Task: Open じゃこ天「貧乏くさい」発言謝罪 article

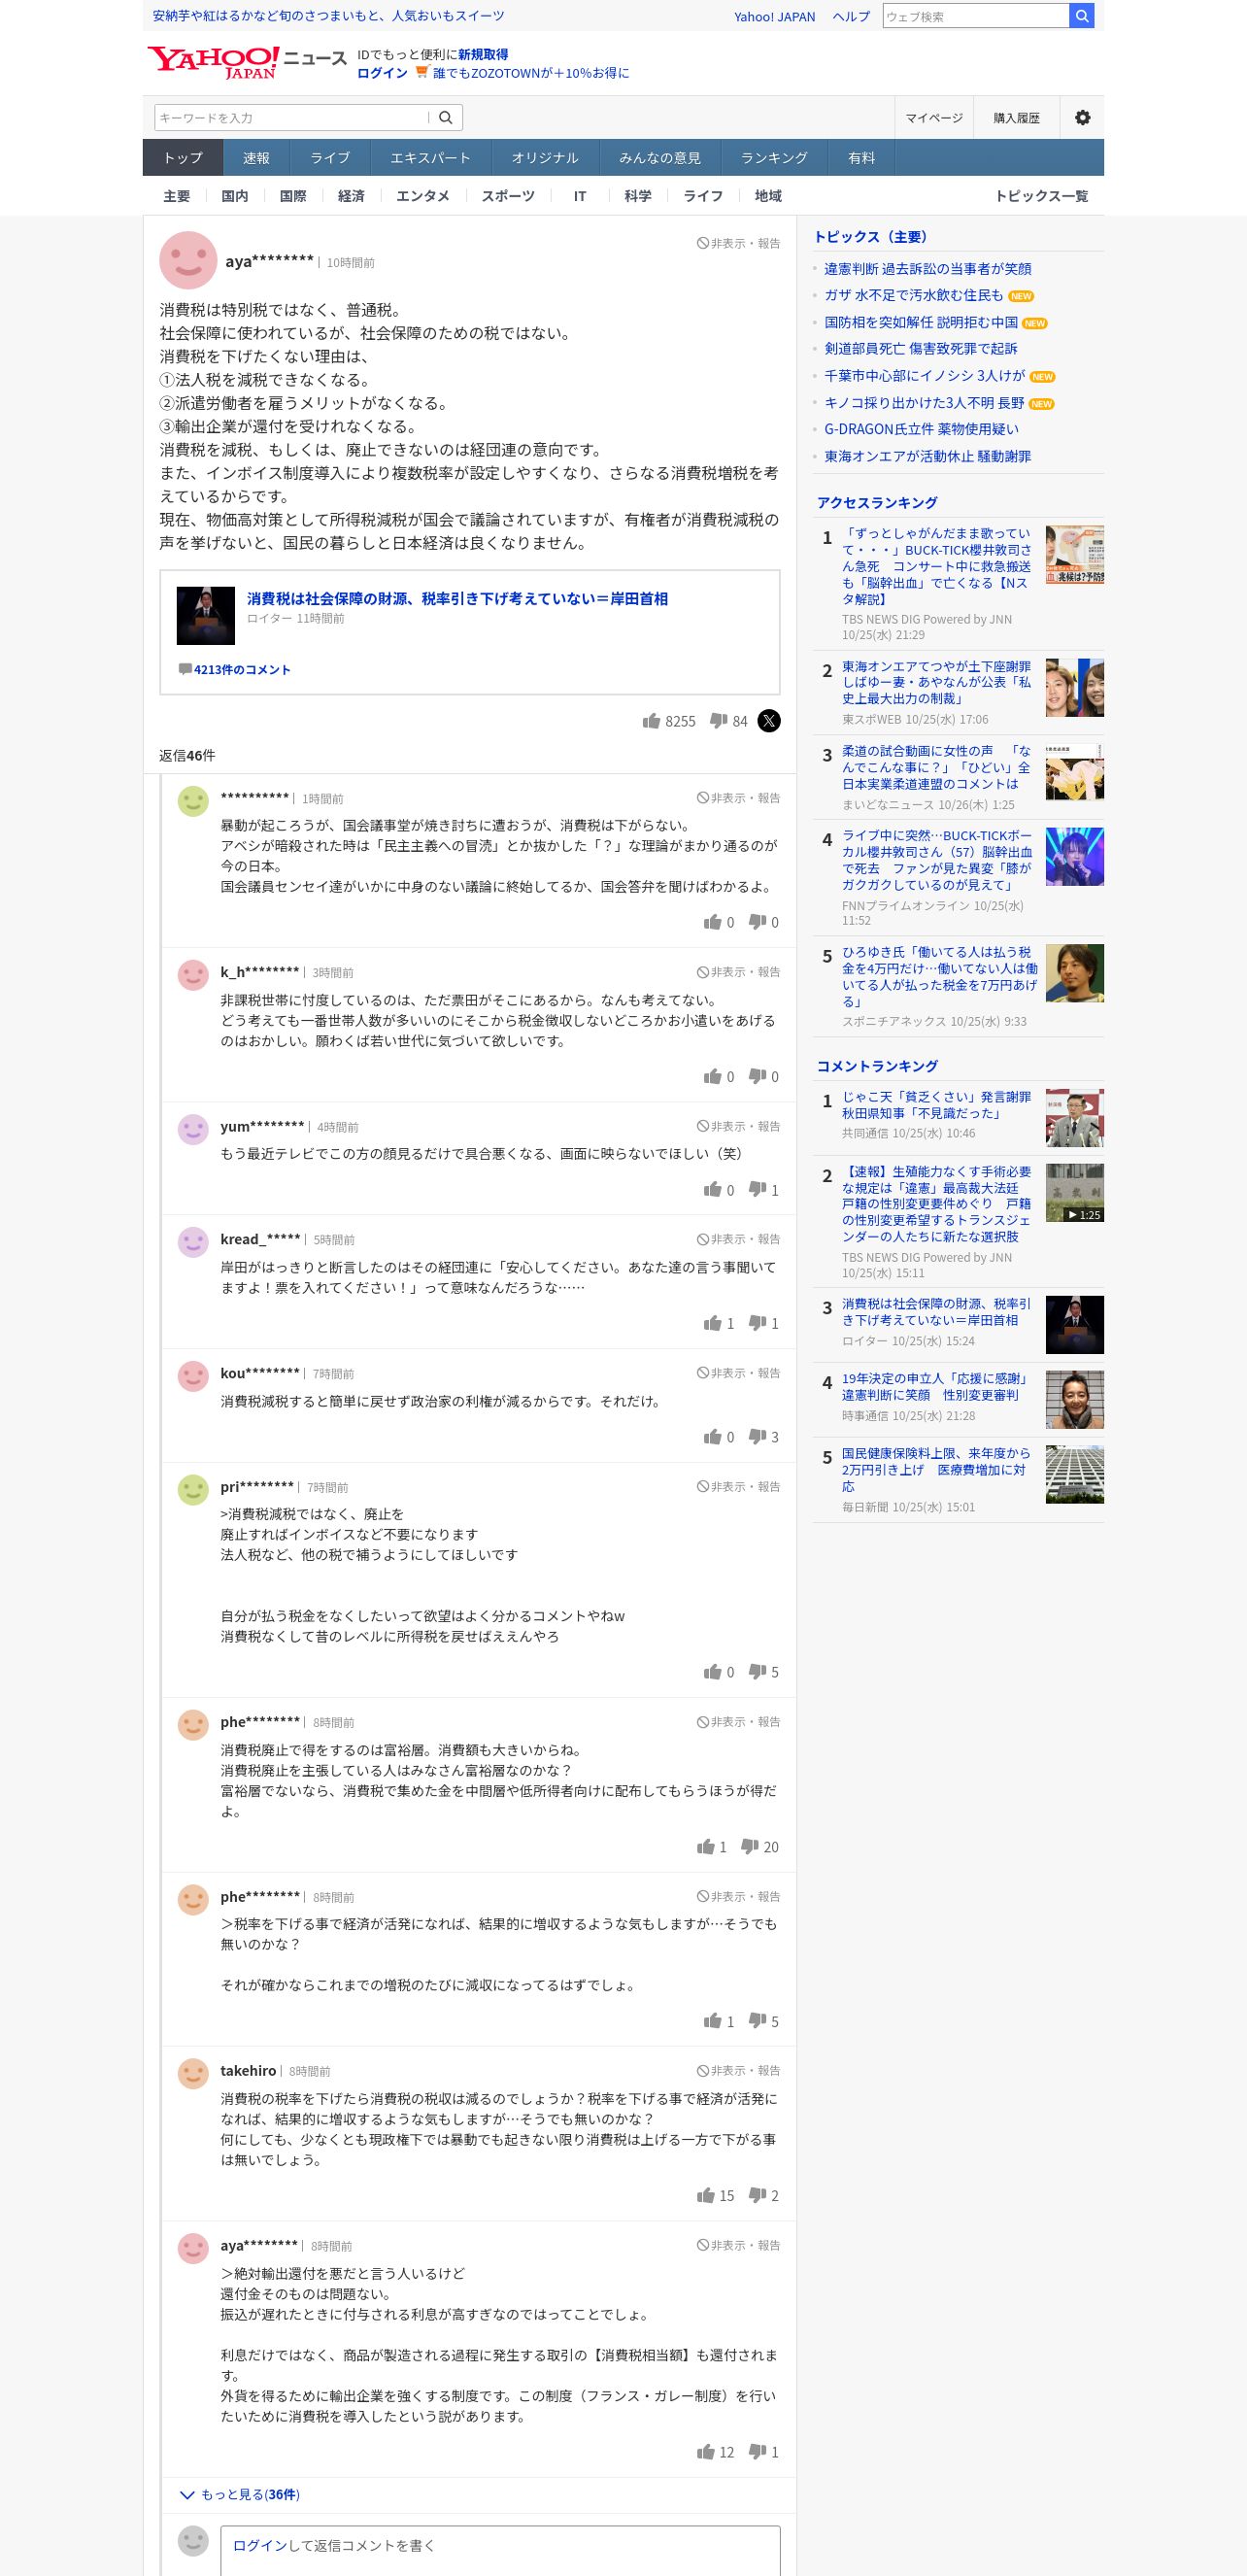Action: coord(936,1105)
